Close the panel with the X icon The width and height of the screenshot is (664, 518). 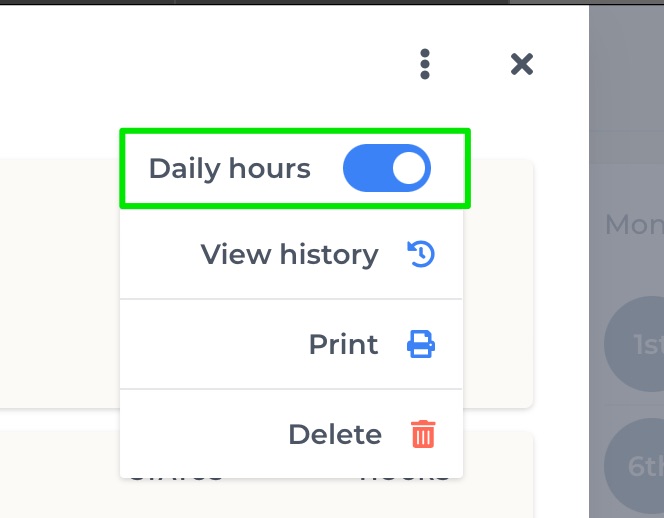pos(522,64)
